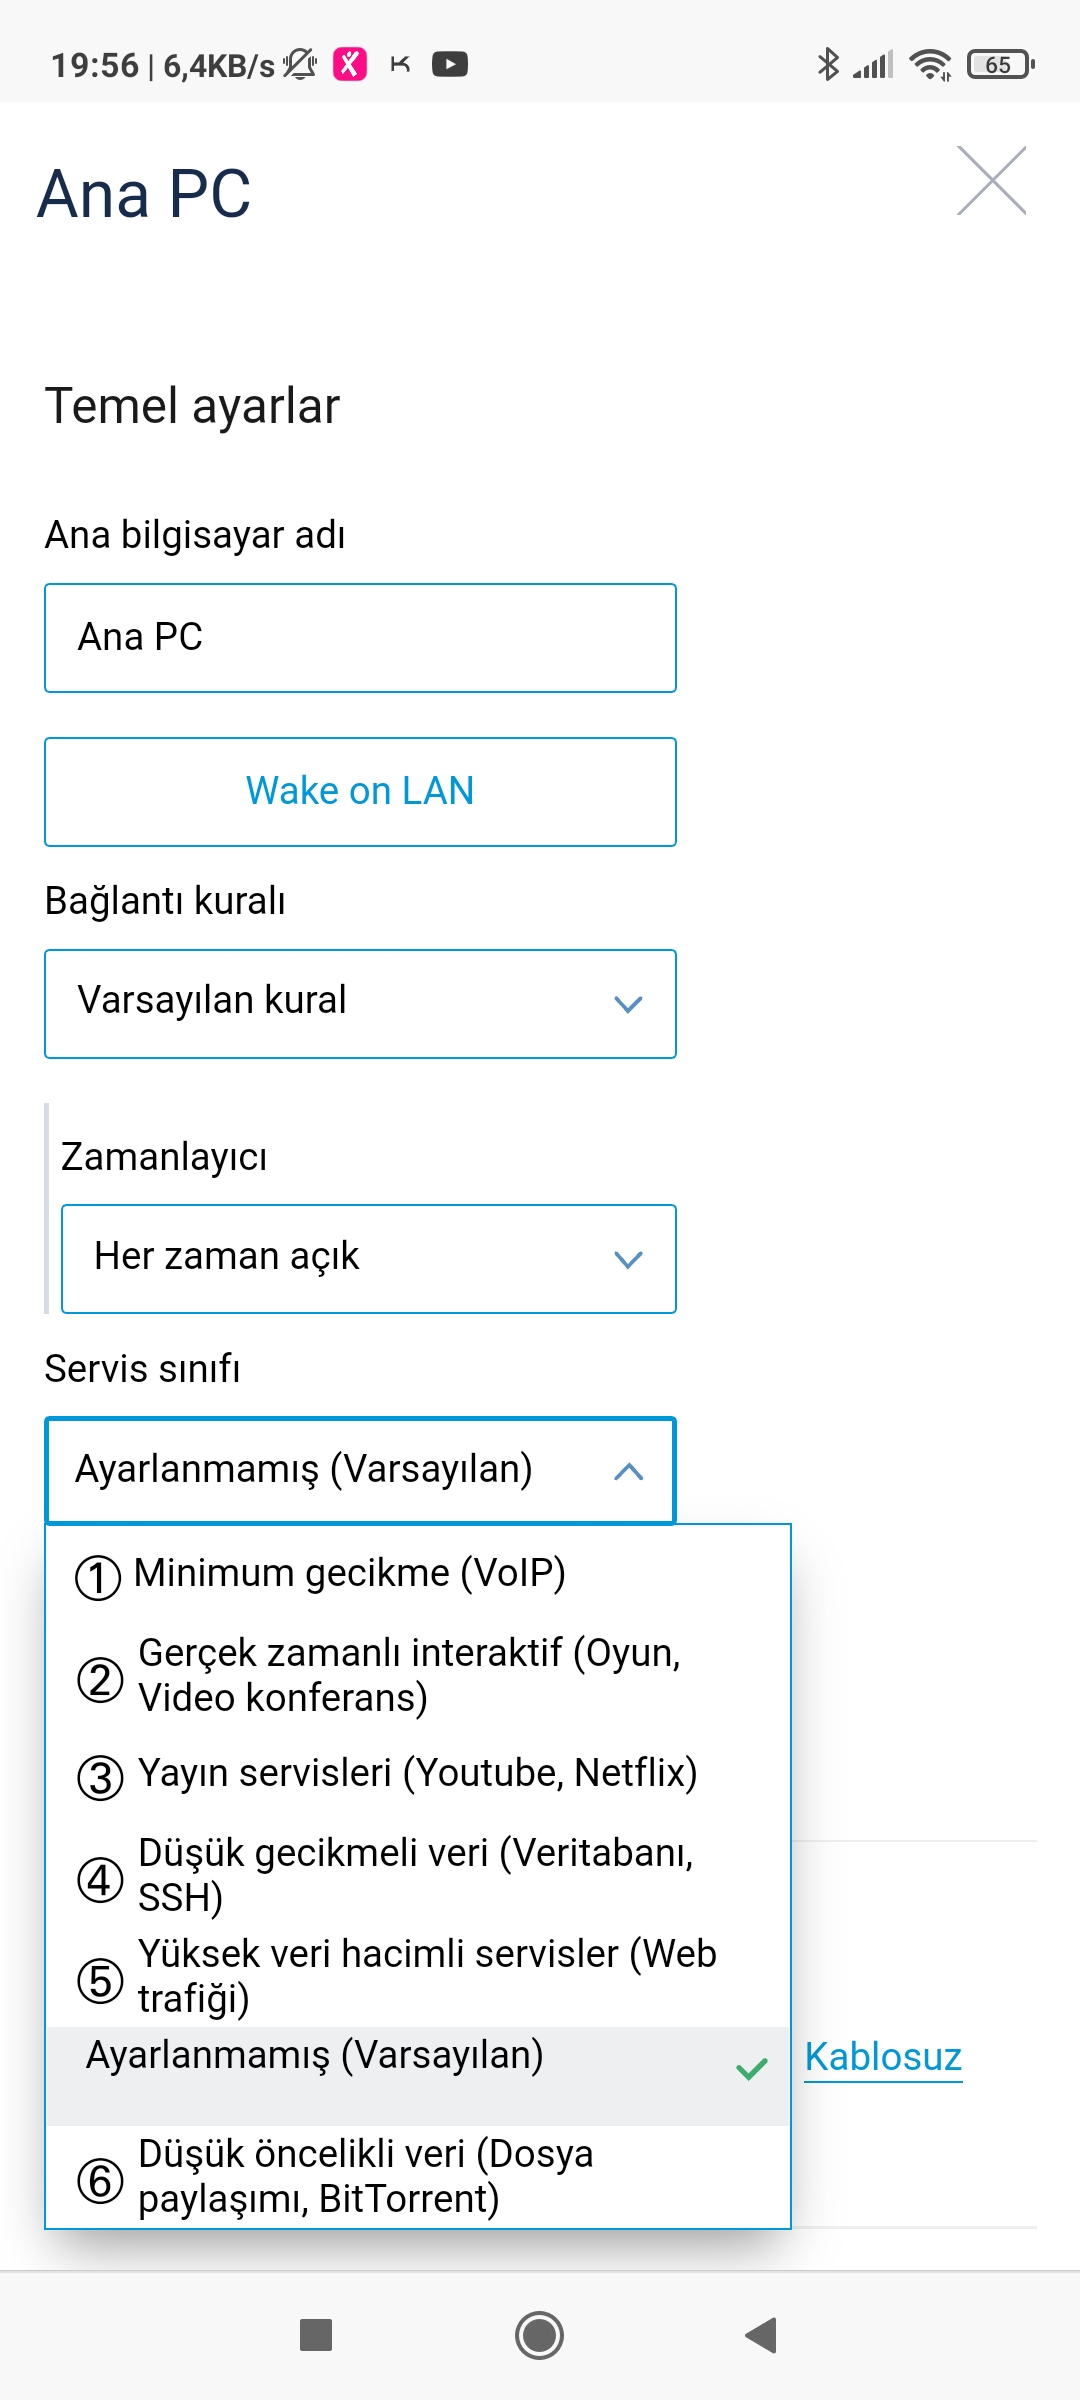Tap the recent apps square icon
This screenshot has height=2400, width=1080.
pos(316,2336)
